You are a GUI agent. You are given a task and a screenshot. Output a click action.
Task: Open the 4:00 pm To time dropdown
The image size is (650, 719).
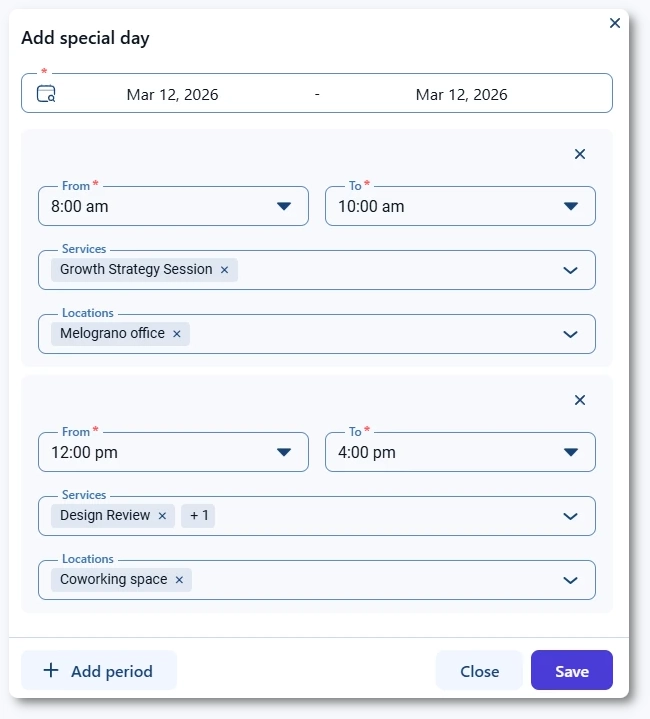(x=571, y=452)
